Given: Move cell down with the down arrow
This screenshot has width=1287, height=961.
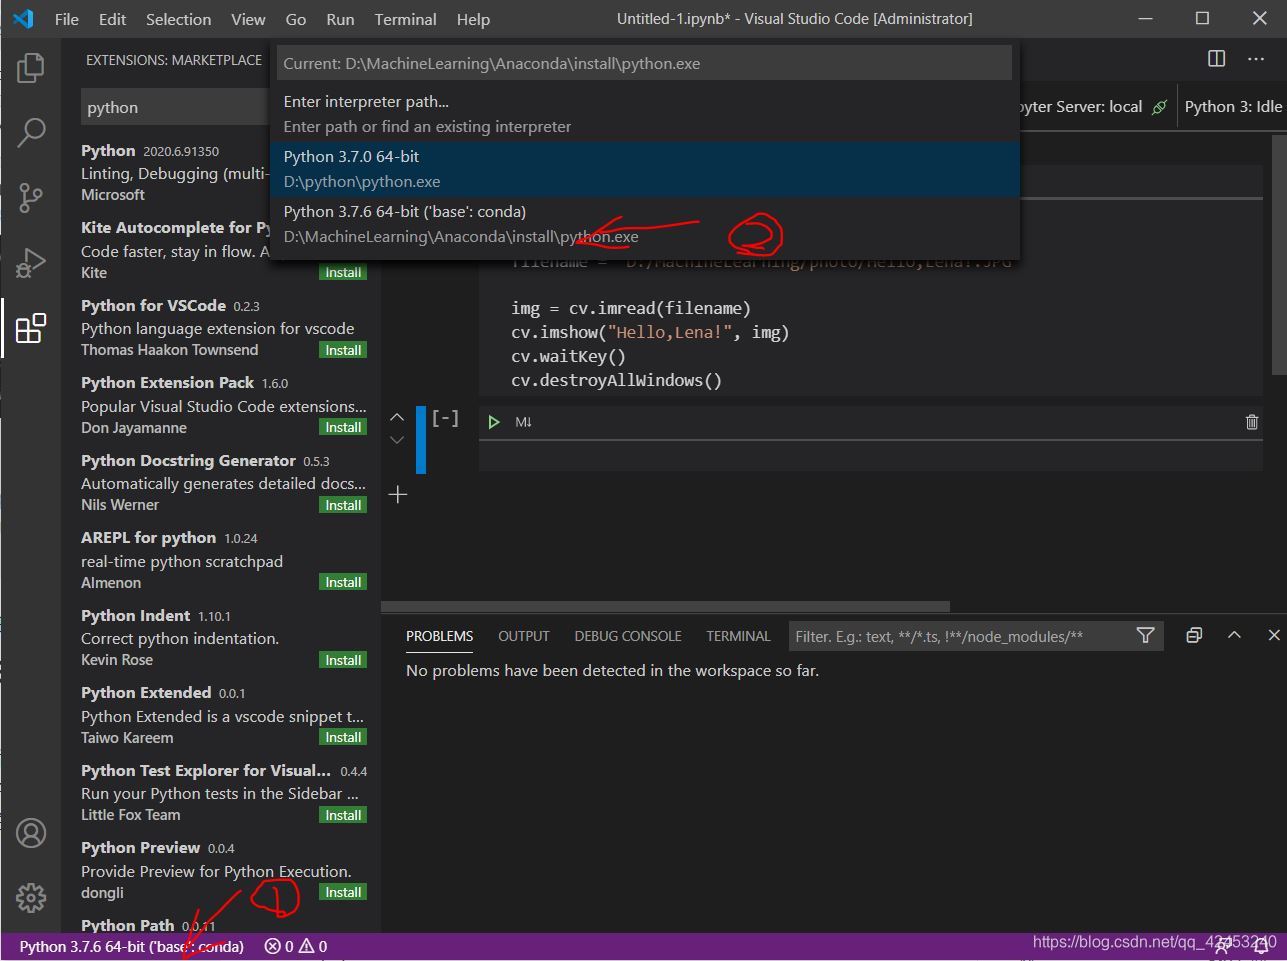Looking at the screenshot, I should (x=397, y=440).
